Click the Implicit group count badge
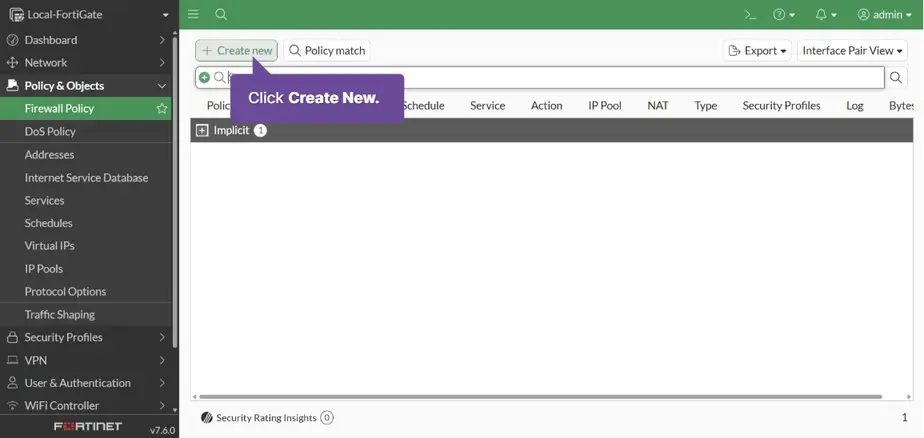Image resolution: width=924 pixels, height=438 pixels. [x=260, y=130]
